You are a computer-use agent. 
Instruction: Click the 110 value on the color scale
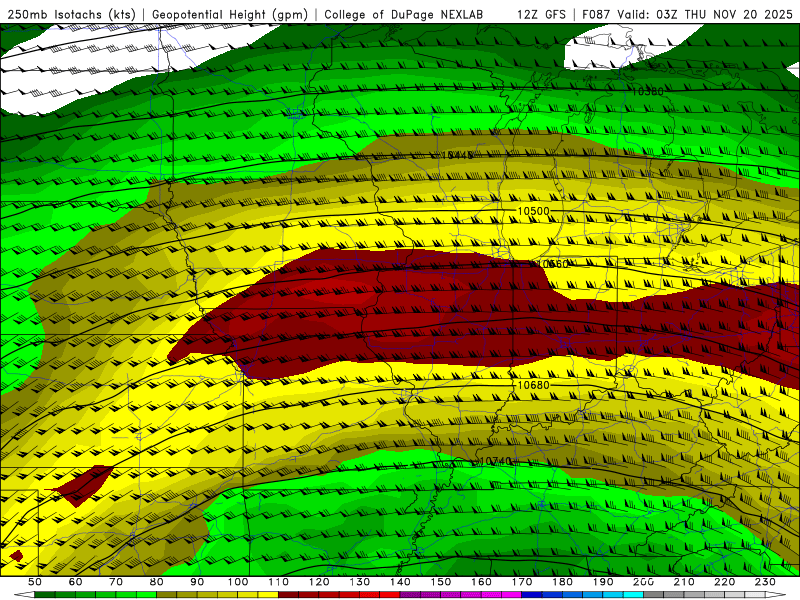coord(279,582)
